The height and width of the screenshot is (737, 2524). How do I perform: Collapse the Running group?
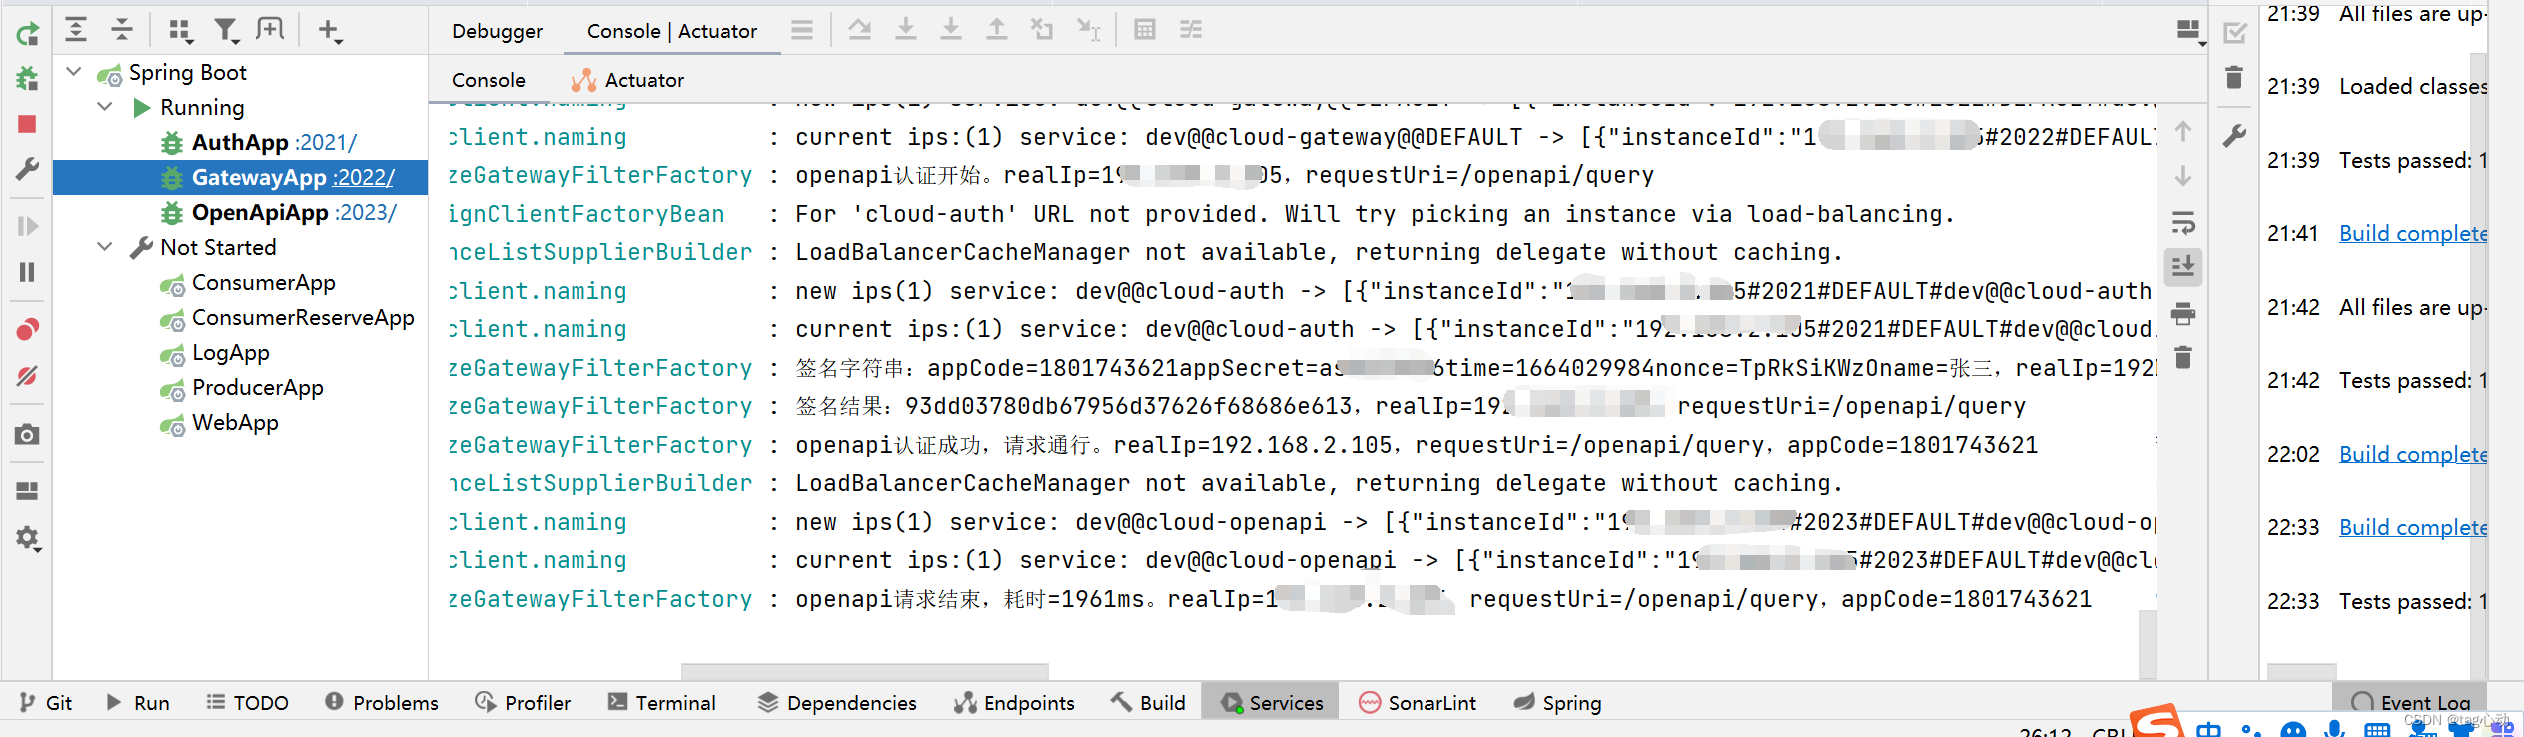click(104, 106)
